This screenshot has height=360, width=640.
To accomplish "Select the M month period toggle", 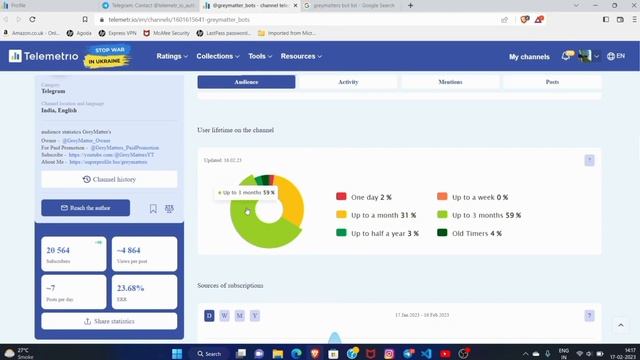I will pos(240,316).
